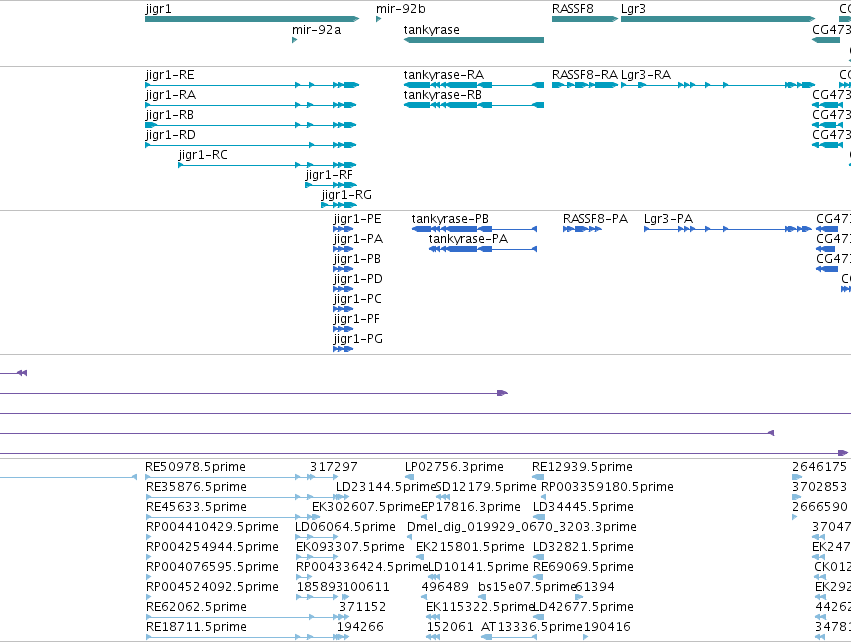Select the tankyrase-PA protein feature
This screenshot has width=851, height=642.
(483, 249)
